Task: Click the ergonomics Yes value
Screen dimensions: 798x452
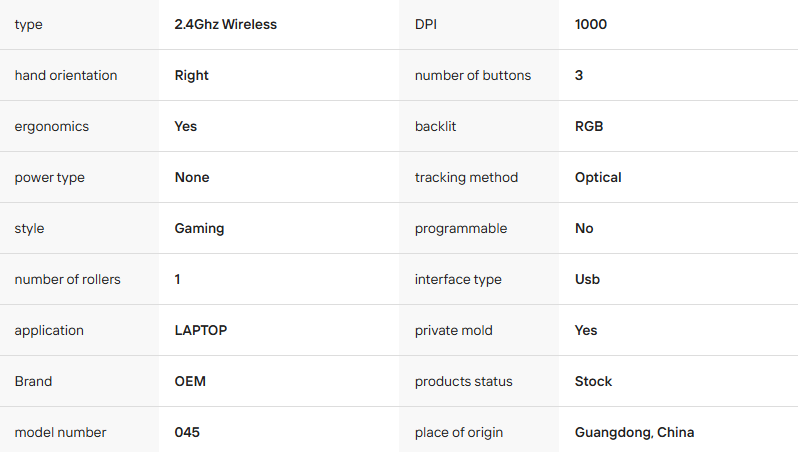Action: point(186,126)
